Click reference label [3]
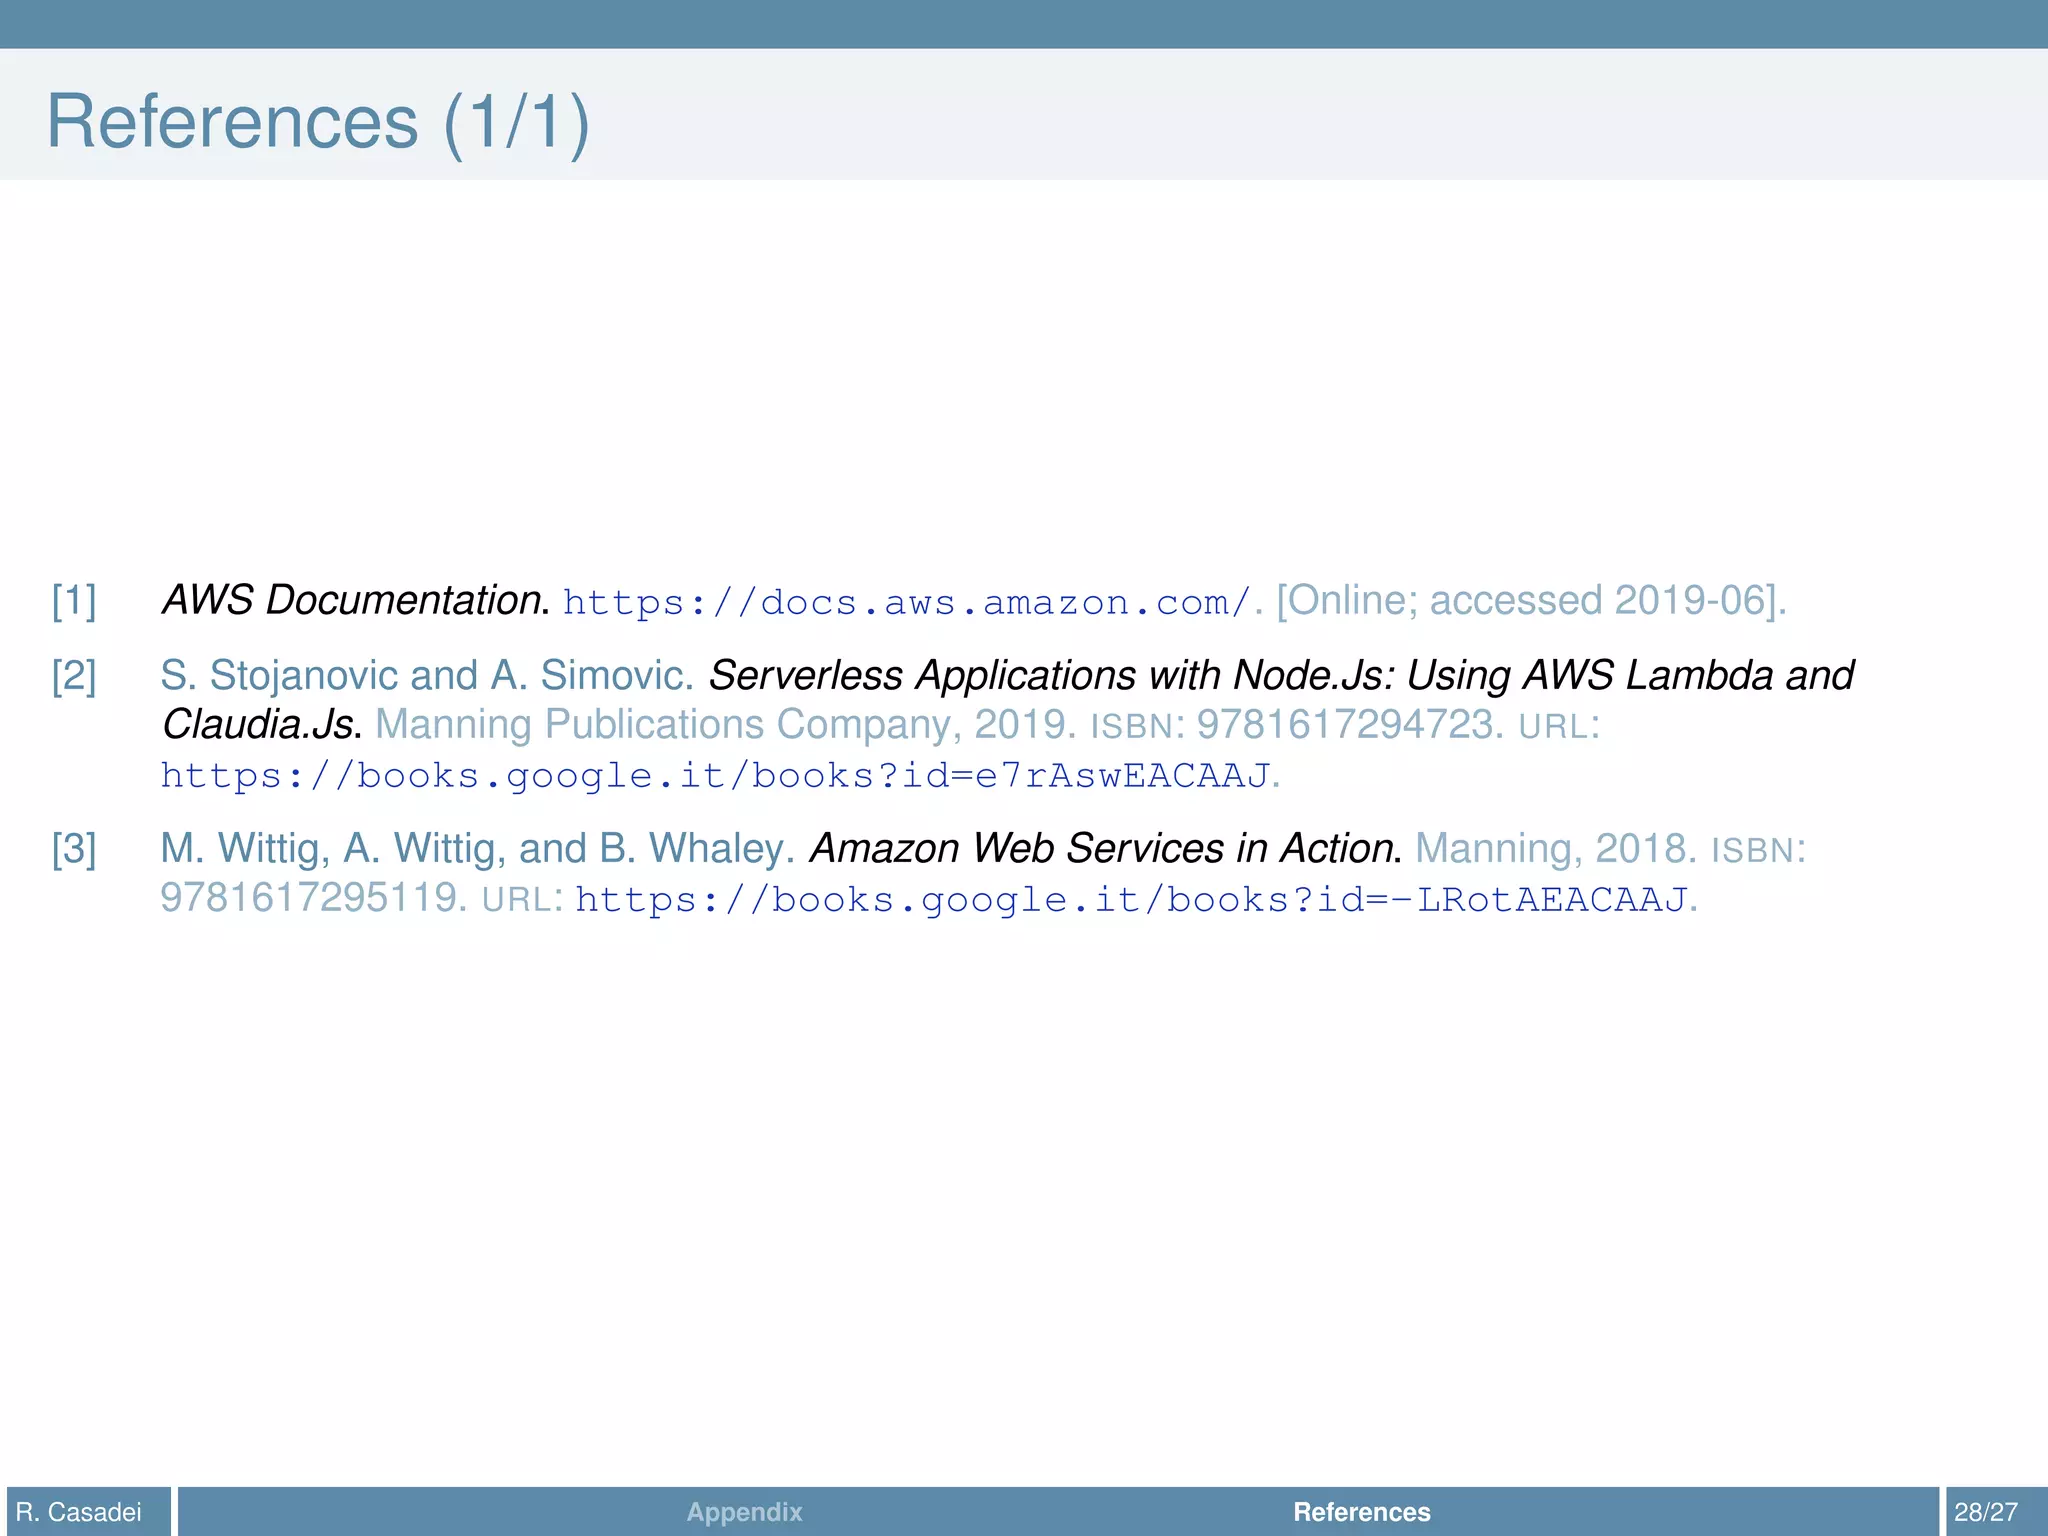 [x=74, y=849]
